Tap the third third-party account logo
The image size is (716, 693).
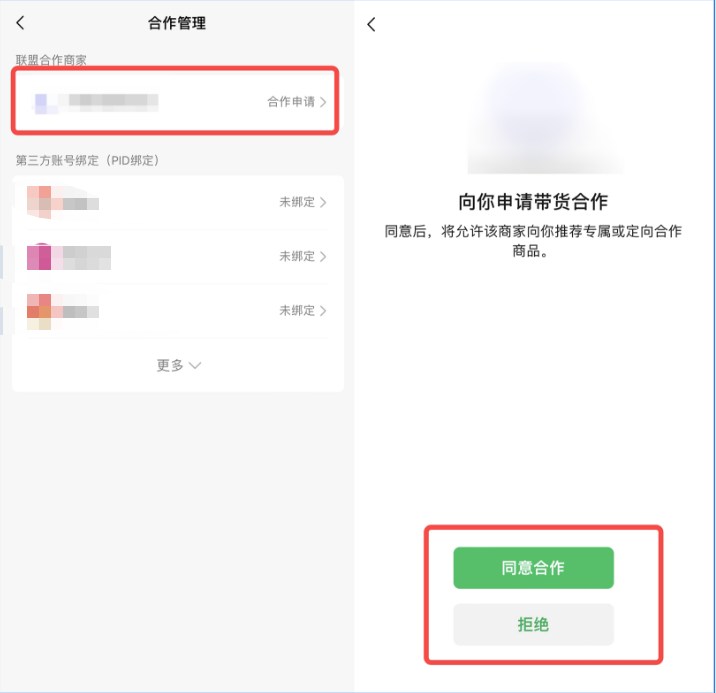39,311
